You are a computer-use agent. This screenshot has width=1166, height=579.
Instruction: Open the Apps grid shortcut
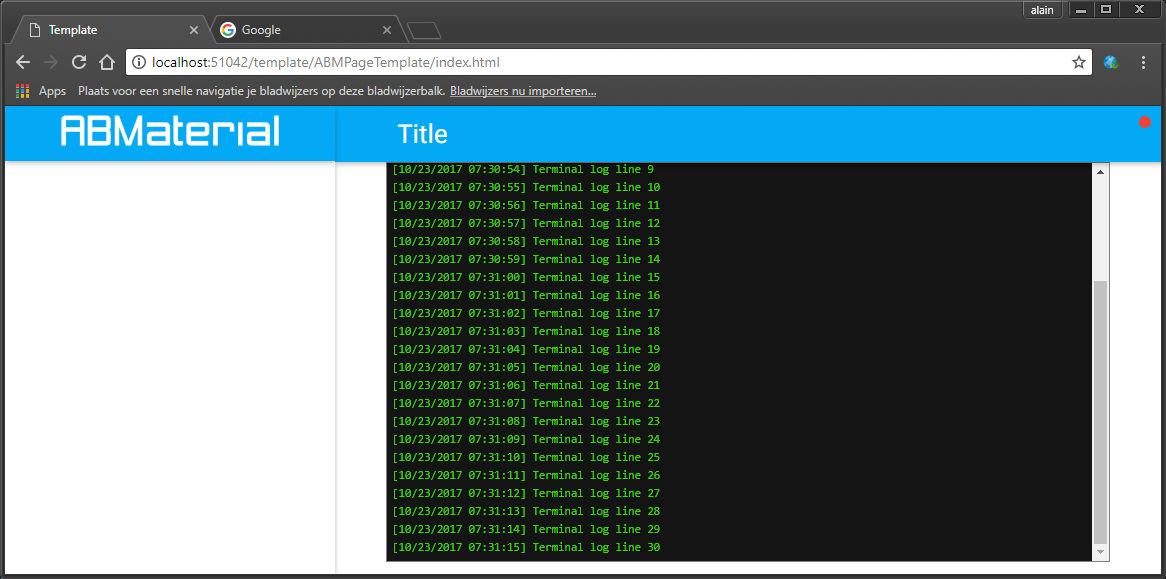(41, 91)
